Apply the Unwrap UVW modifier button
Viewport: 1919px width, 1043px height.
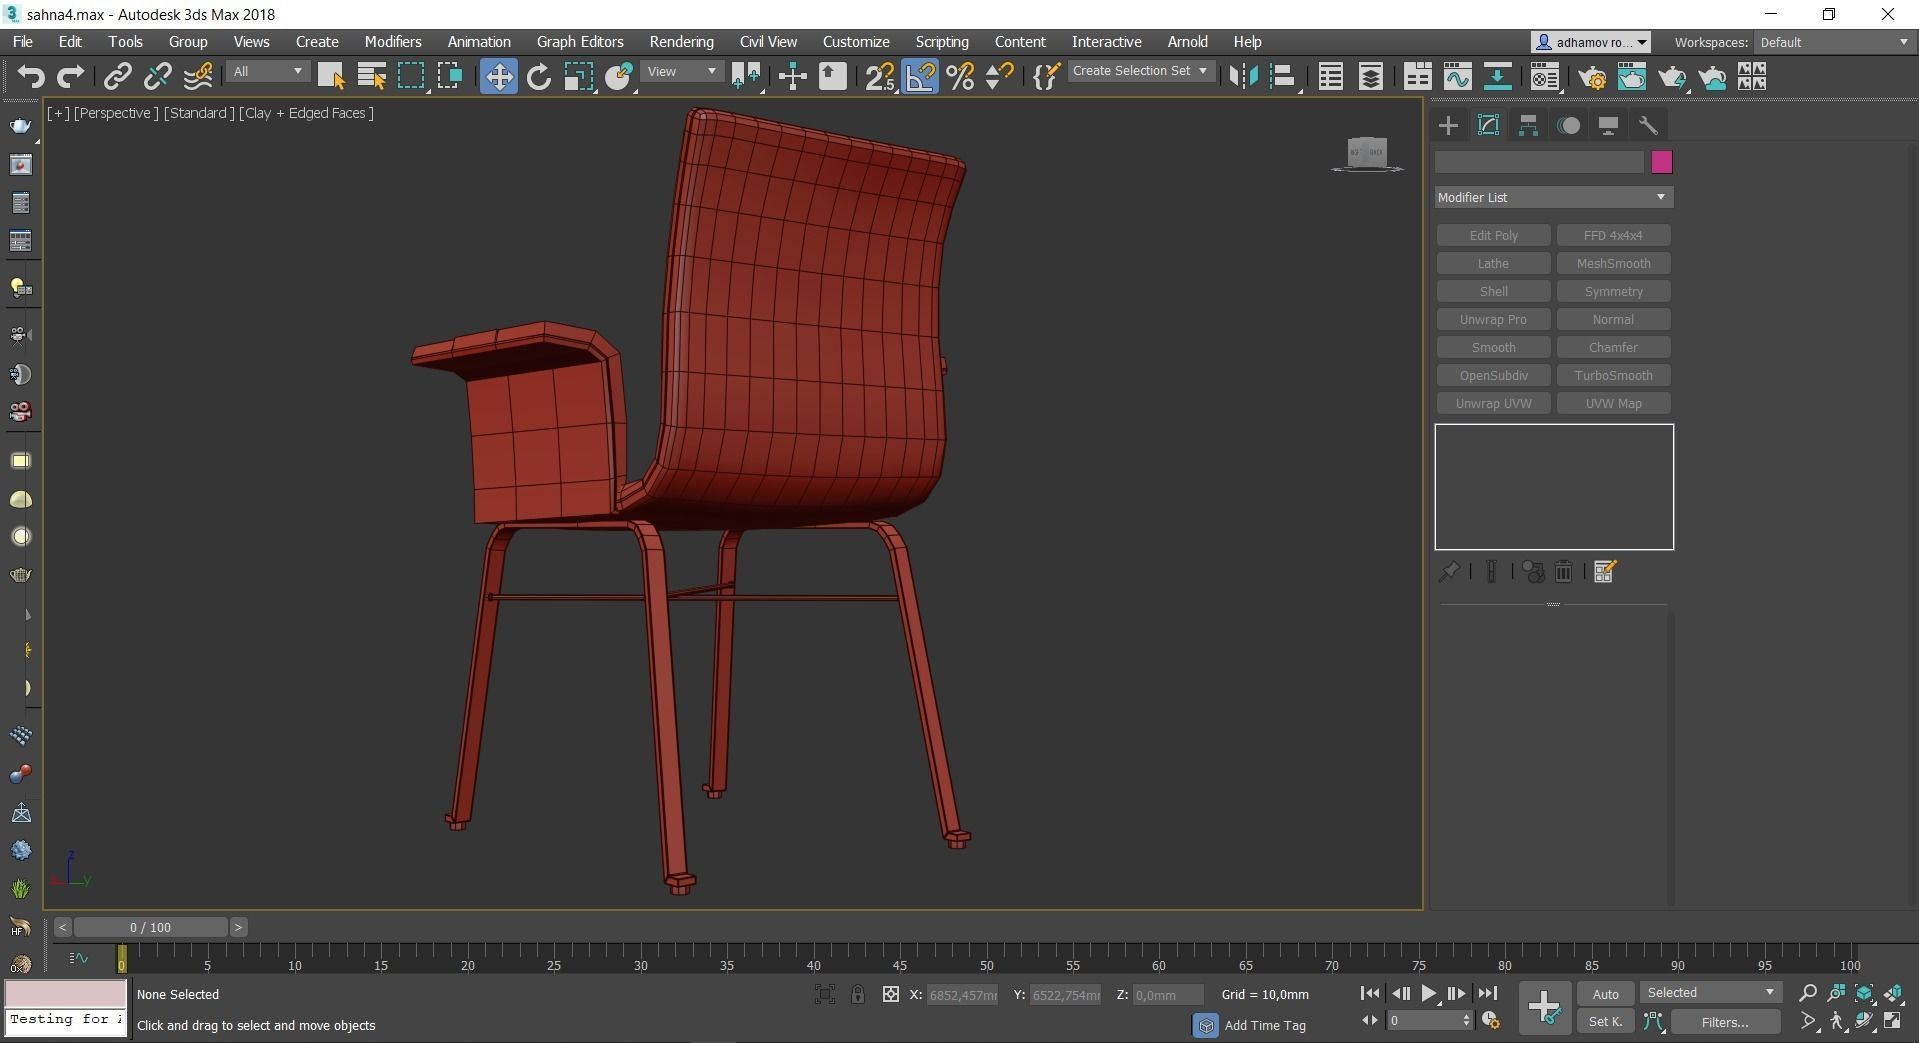[x=1493, y=403]
